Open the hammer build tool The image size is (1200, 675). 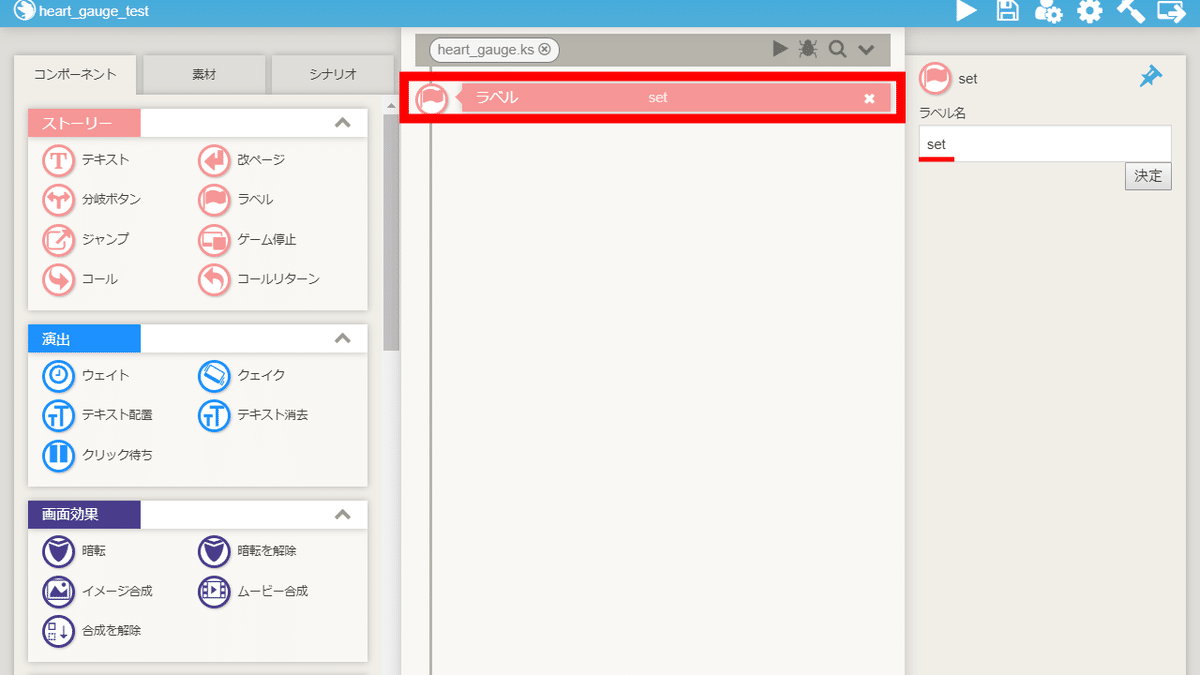click(x=1130, y=11)
